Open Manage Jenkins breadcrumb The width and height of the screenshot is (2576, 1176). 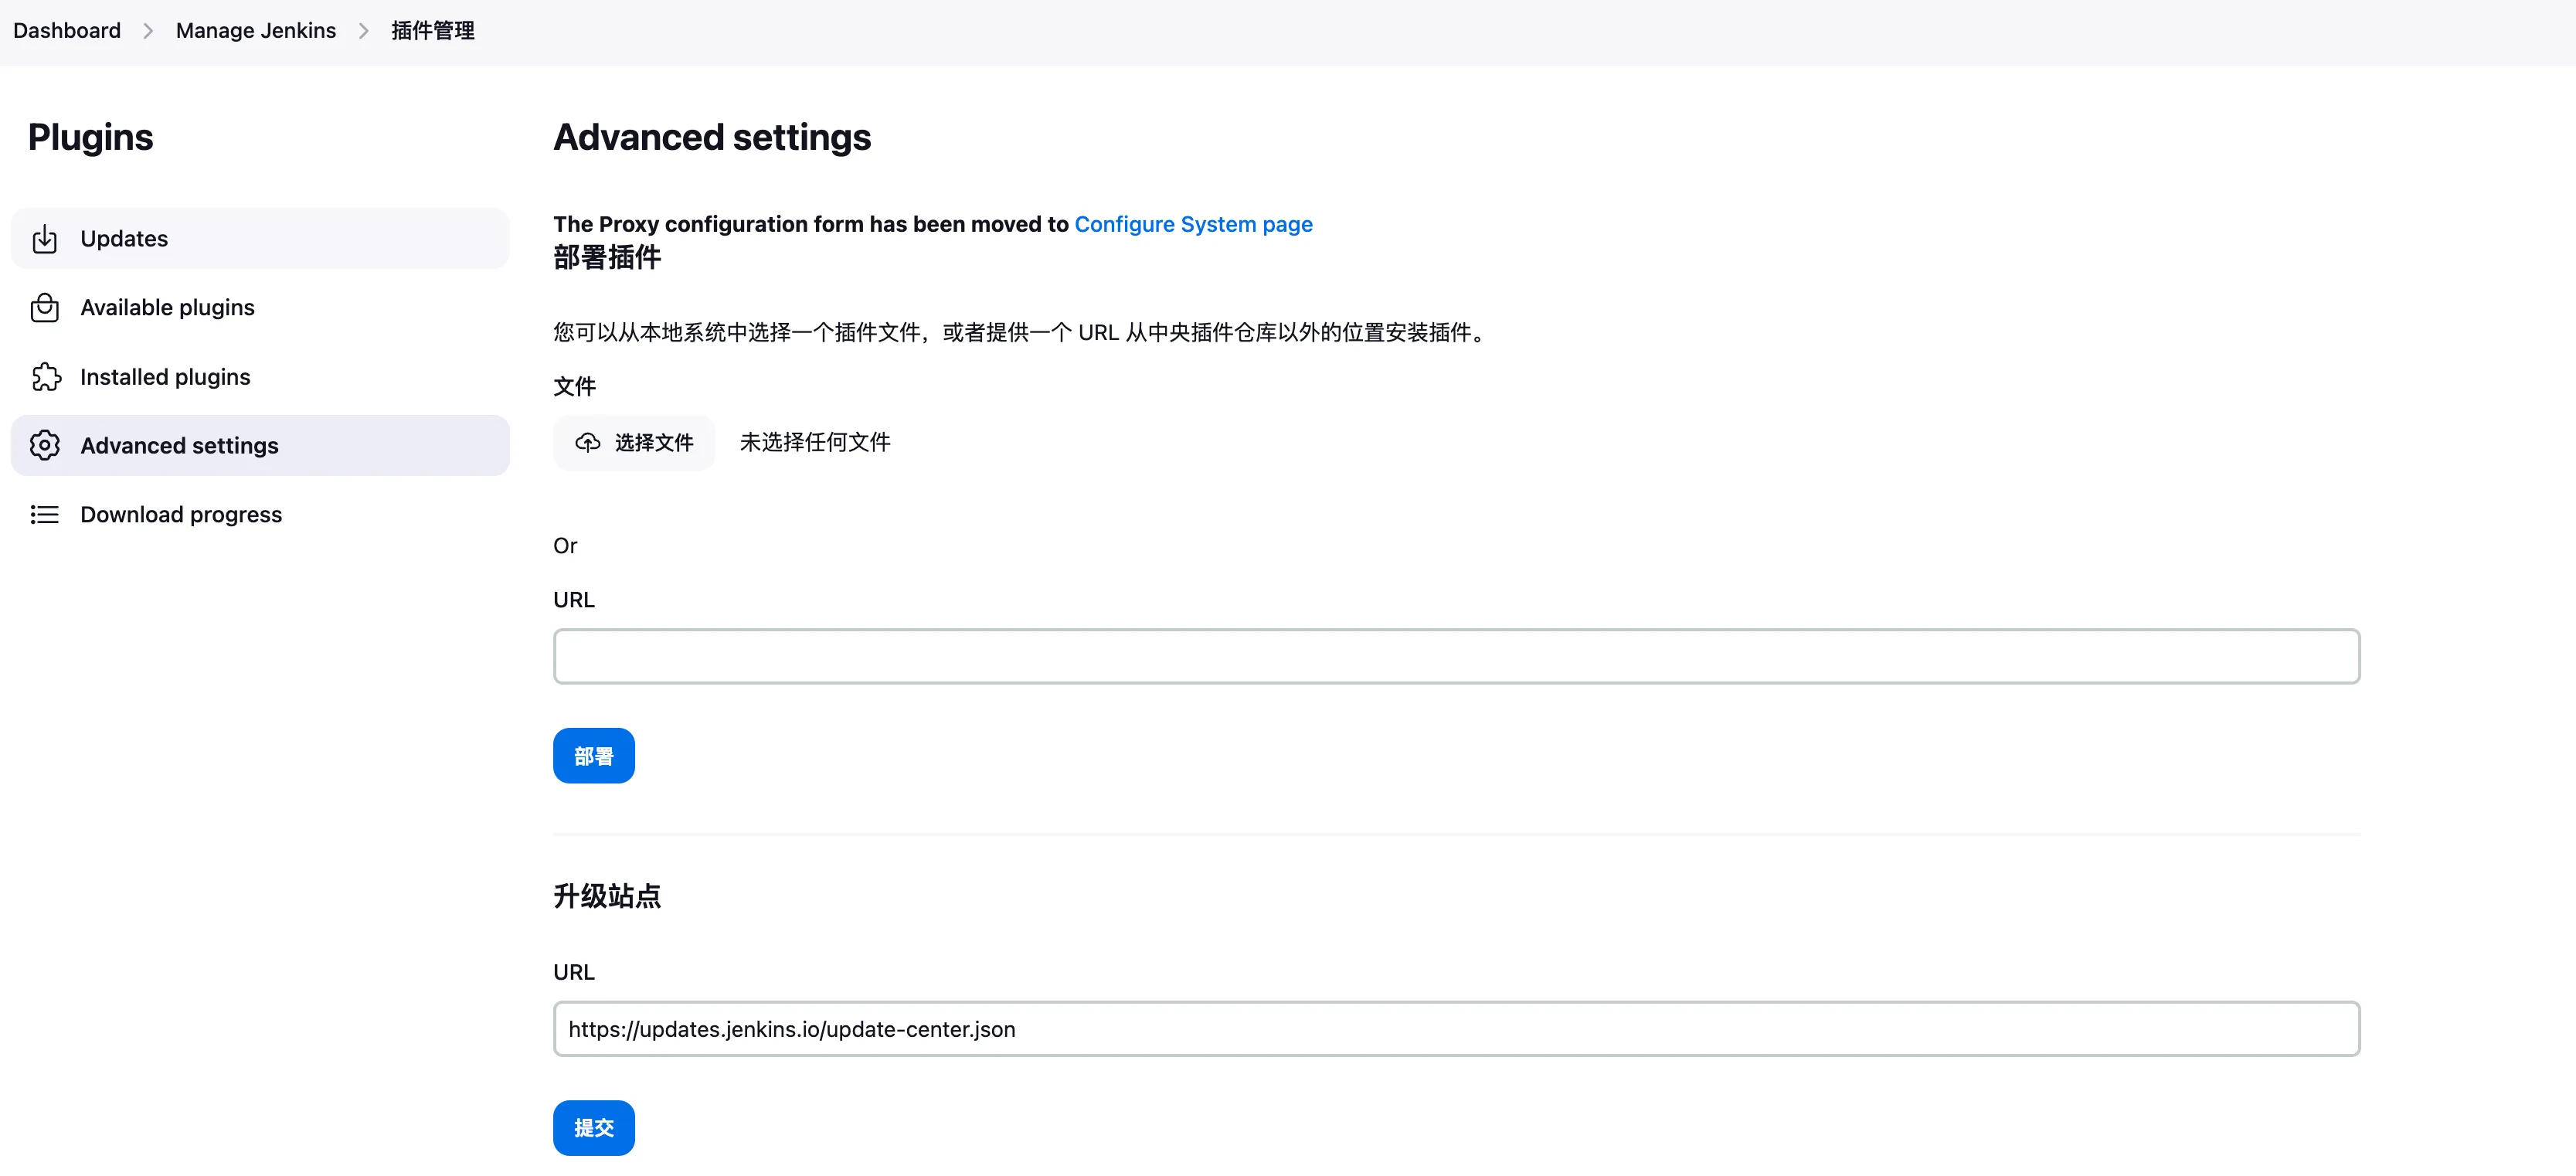256,31
